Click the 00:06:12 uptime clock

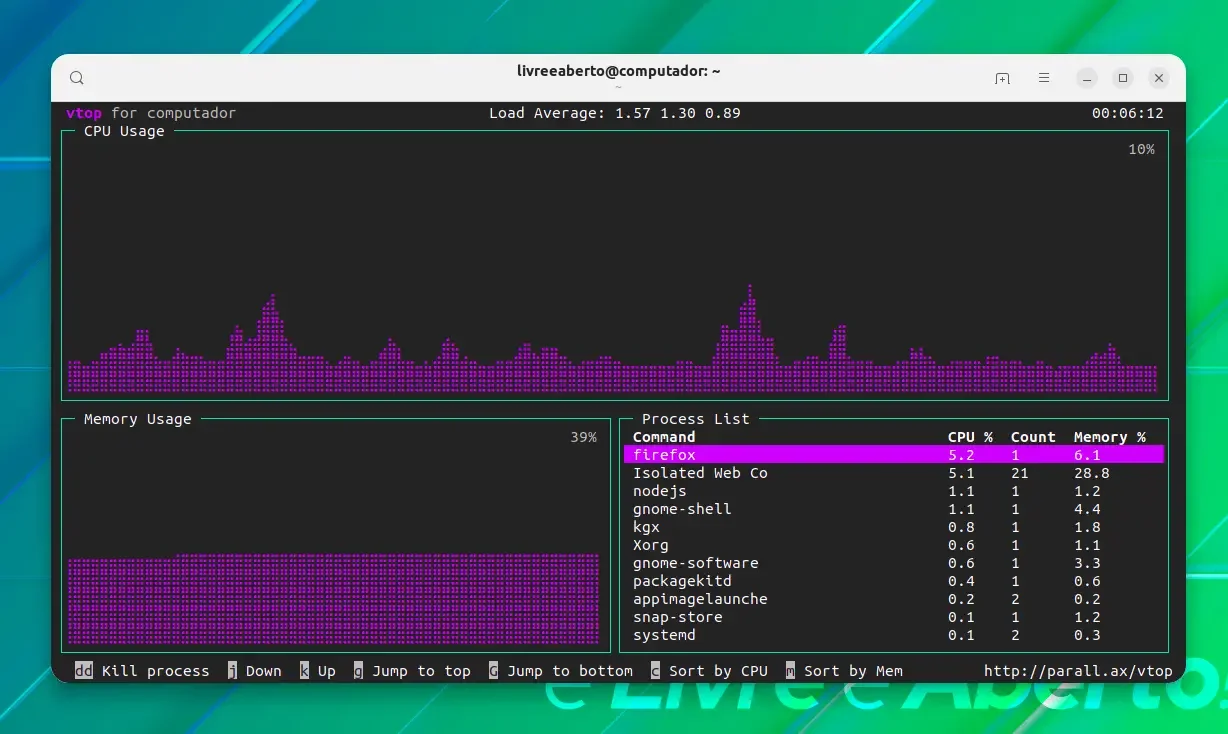pos(1128,113)
